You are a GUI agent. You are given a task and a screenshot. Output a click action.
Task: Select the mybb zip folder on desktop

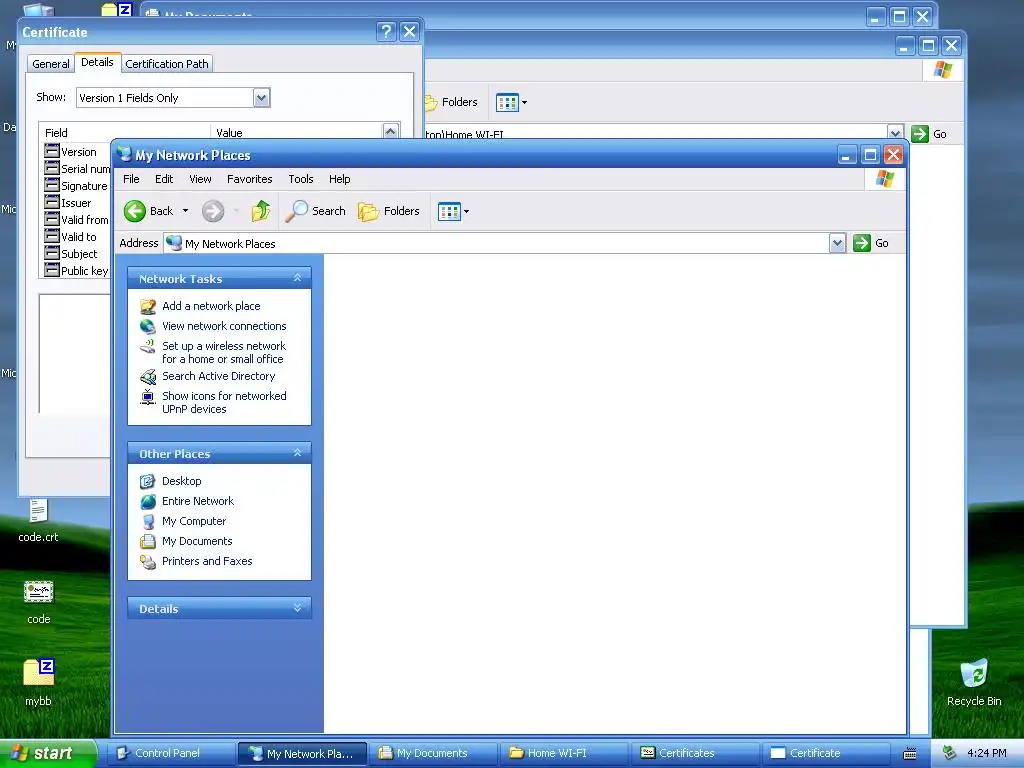(x=39, y=682)
